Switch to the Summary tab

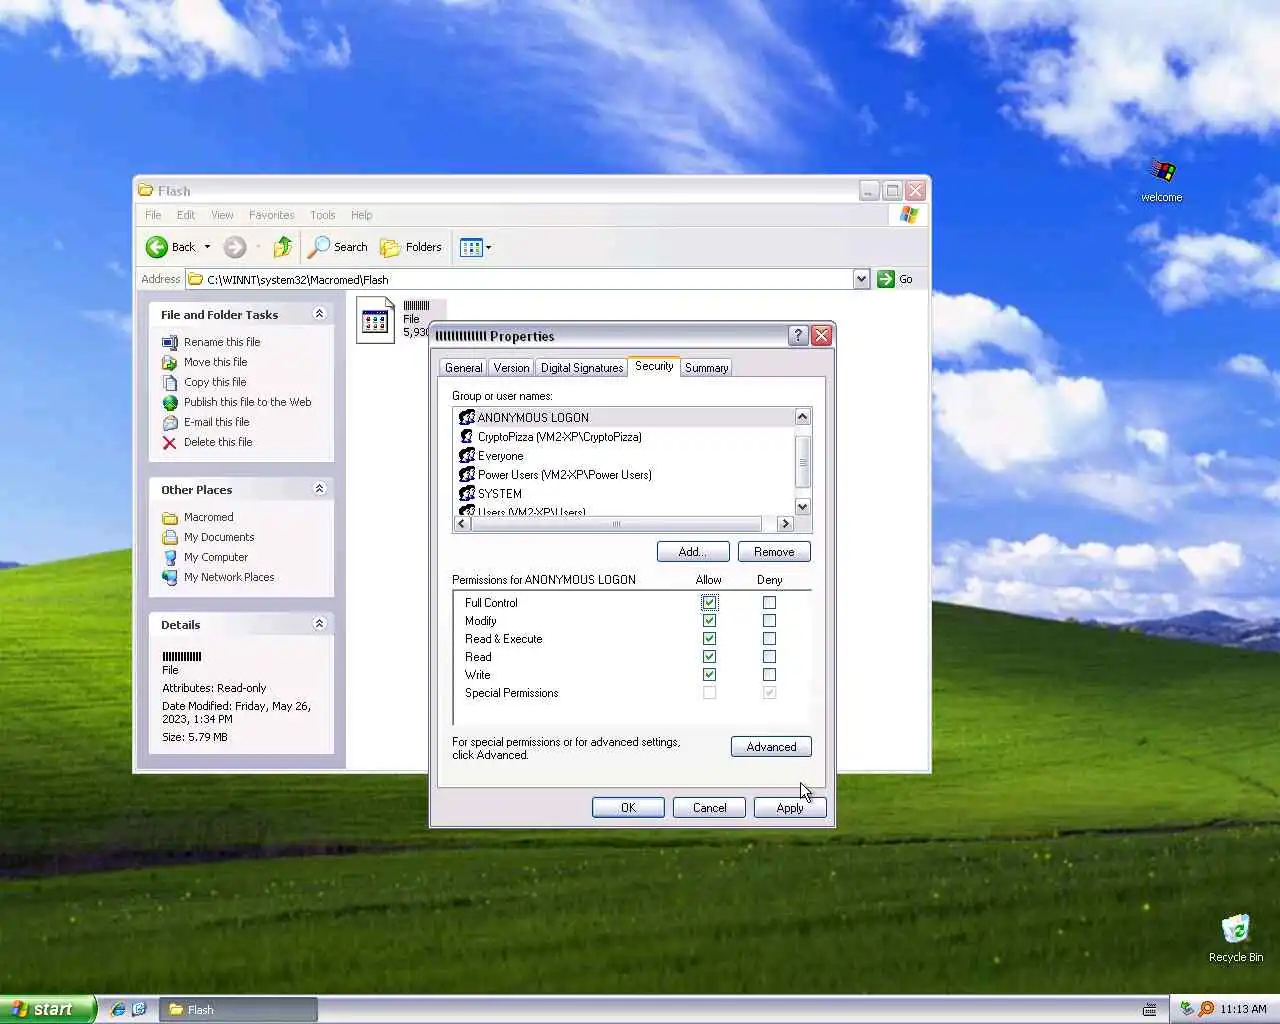(x=706, y=368)
